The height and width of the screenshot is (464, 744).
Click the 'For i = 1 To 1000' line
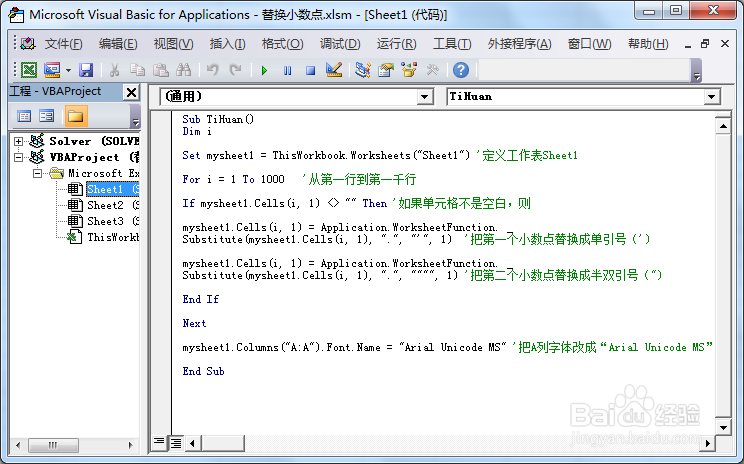click(x=233, y=179)
